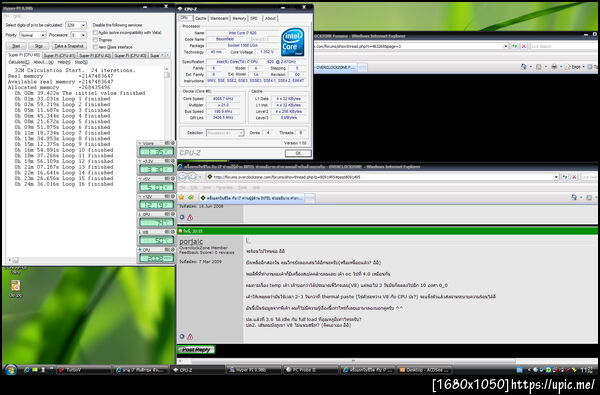Image resolution: width=600 pixels, height=395 pixels.
Task: Click the +3.3V voltage monitor readout
Action: 156,170
